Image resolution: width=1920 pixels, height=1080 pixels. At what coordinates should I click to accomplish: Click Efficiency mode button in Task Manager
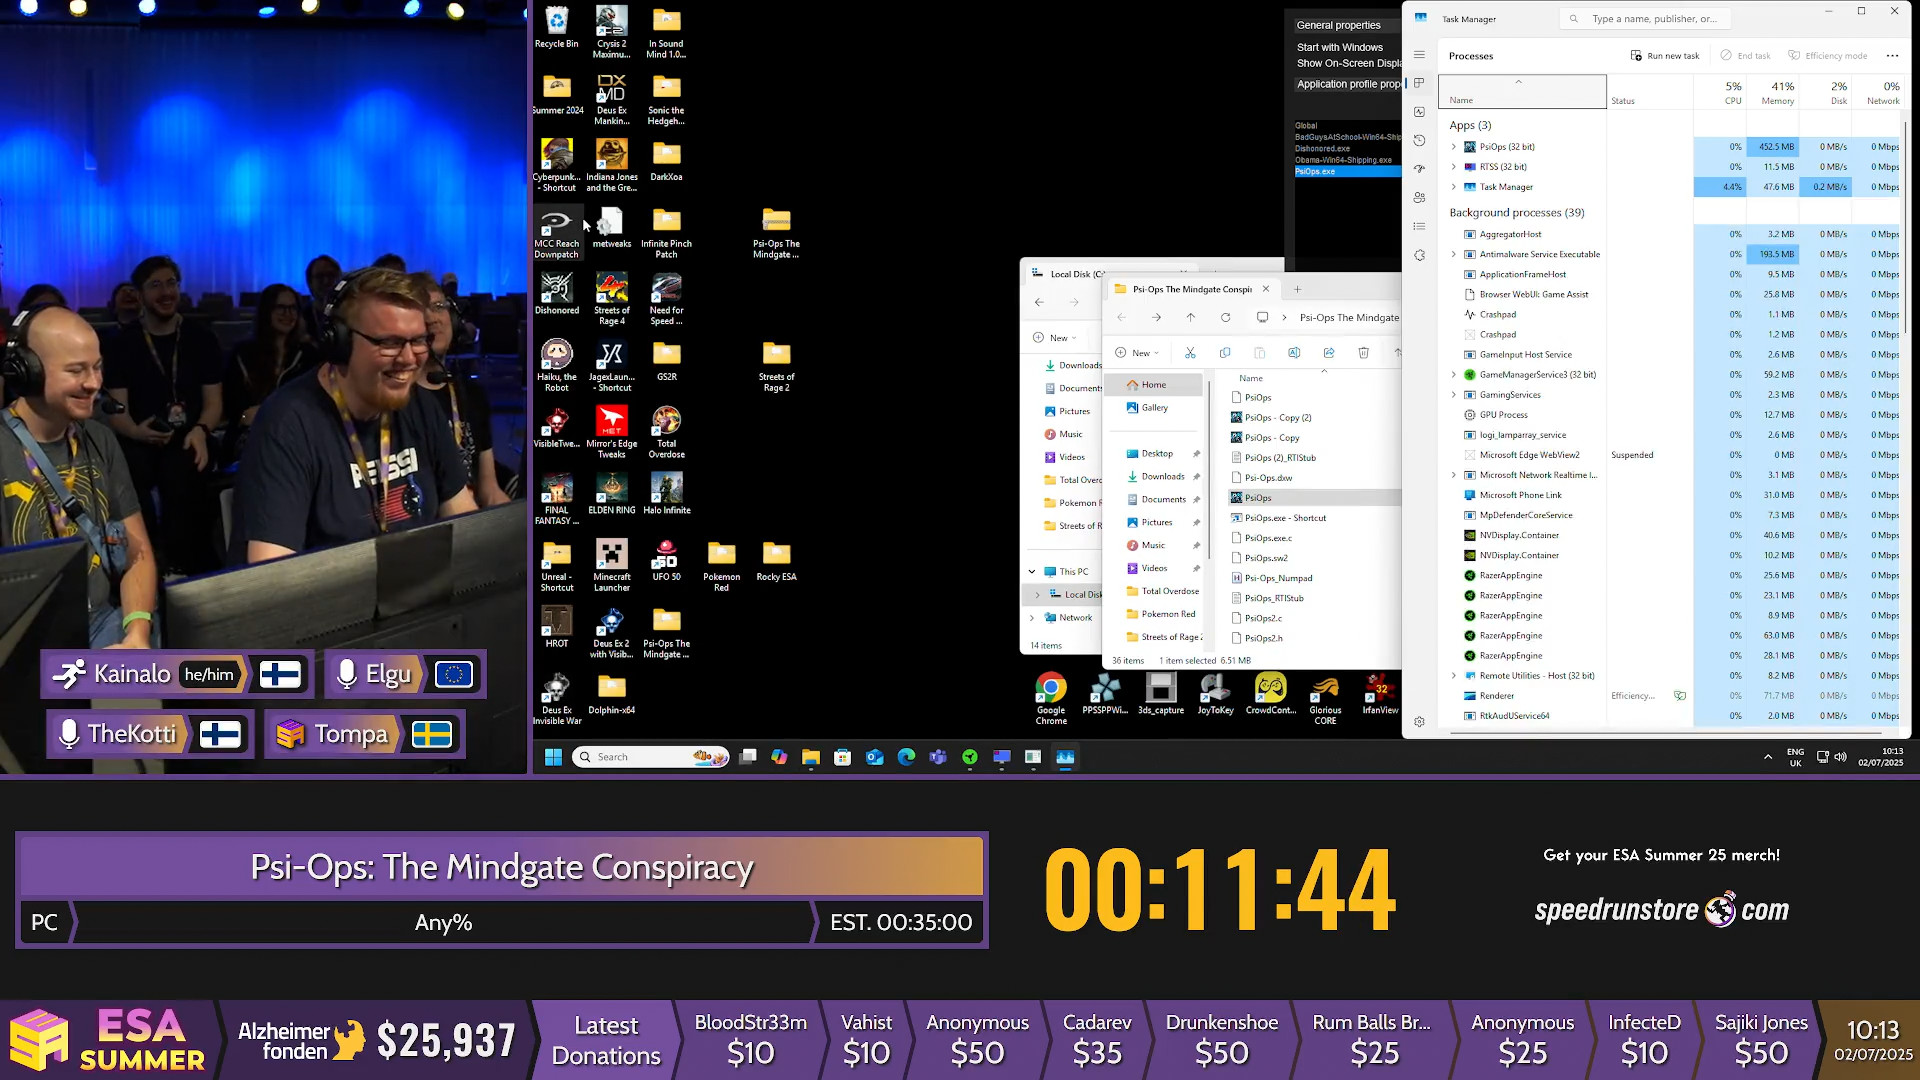point(1828,56)
